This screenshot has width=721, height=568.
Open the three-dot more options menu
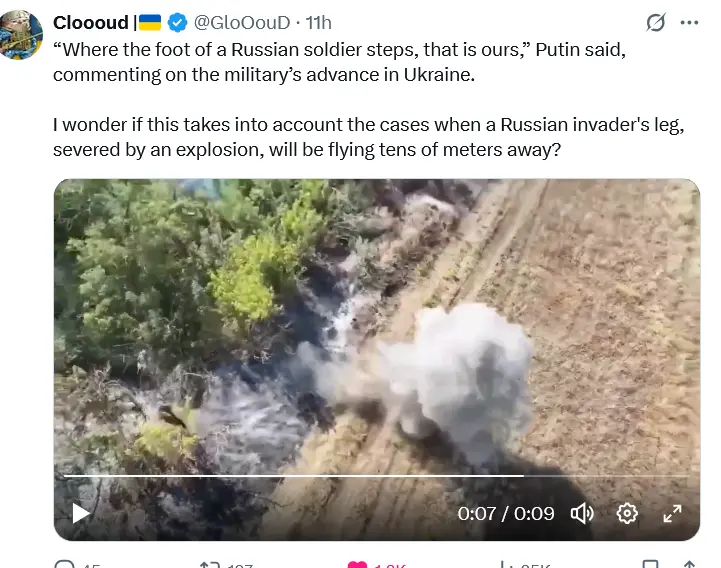[x=689, y=23]
